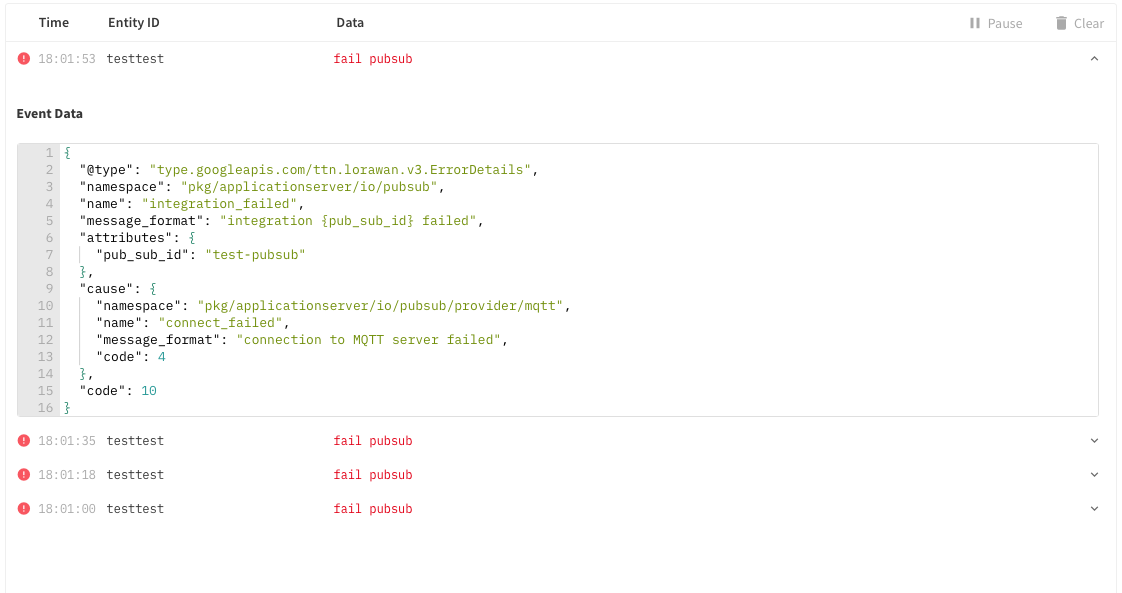Expand the 18:01:35 event details
Image resolution: width=1122 pixels, height=593 pixels.
(x=1093, y=440)
